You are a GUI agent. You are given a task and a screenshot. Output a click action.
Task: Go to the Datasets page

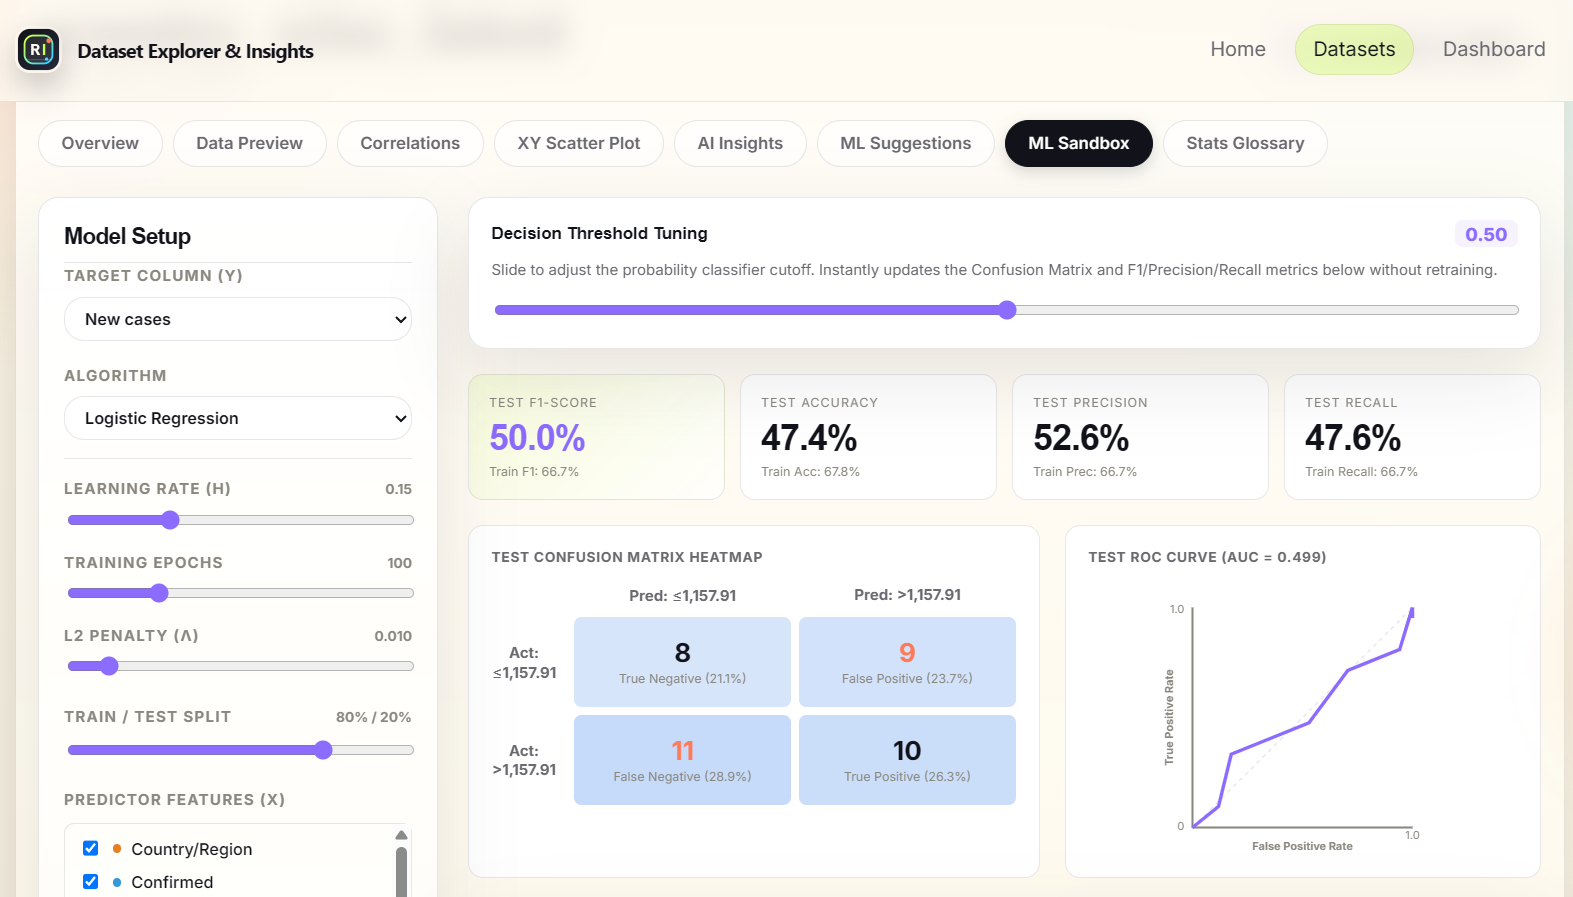coord(1354,49)
